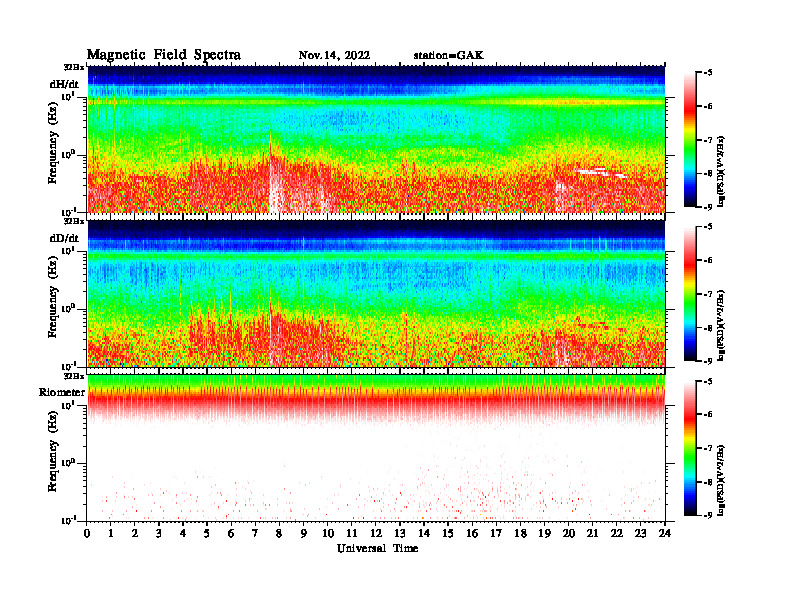
Task: Click the "17" hour tick label
Action: [x=496, y=534]
